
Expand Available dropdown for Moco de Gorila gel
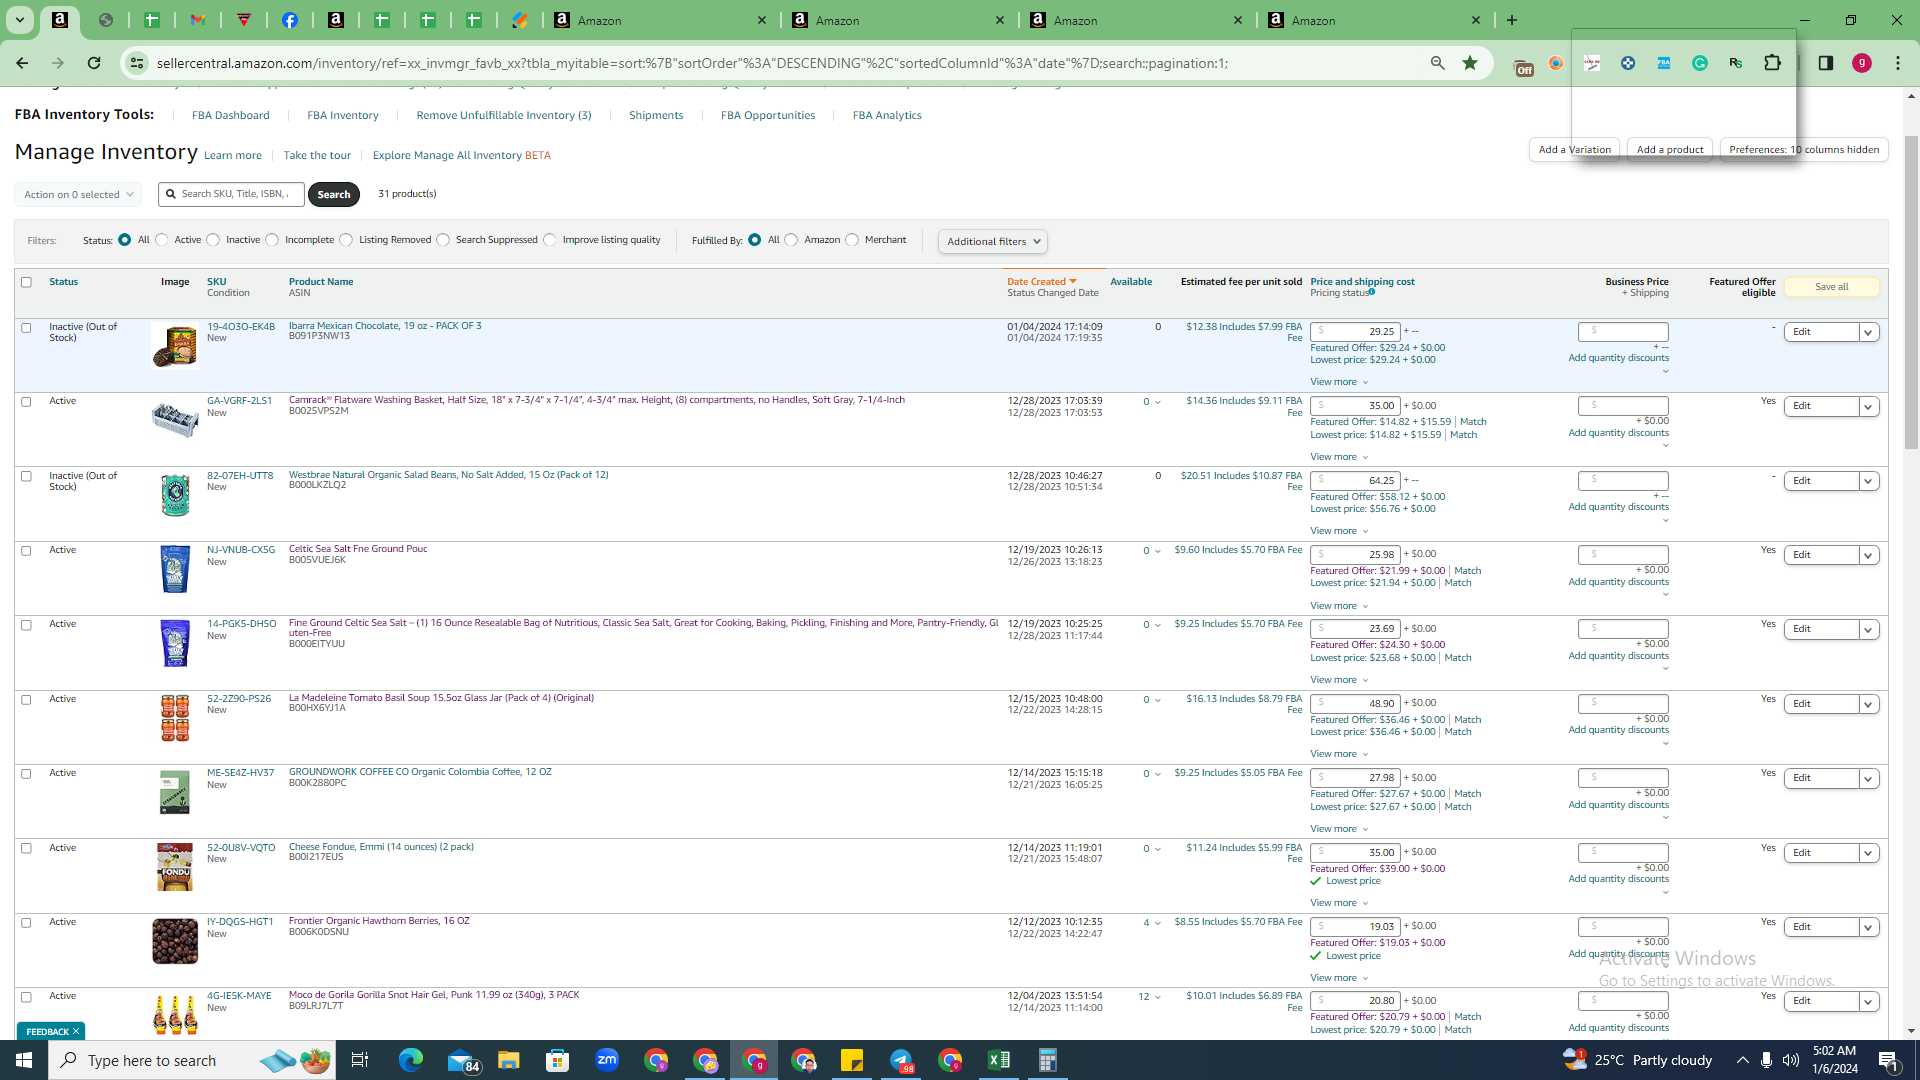1158,997
